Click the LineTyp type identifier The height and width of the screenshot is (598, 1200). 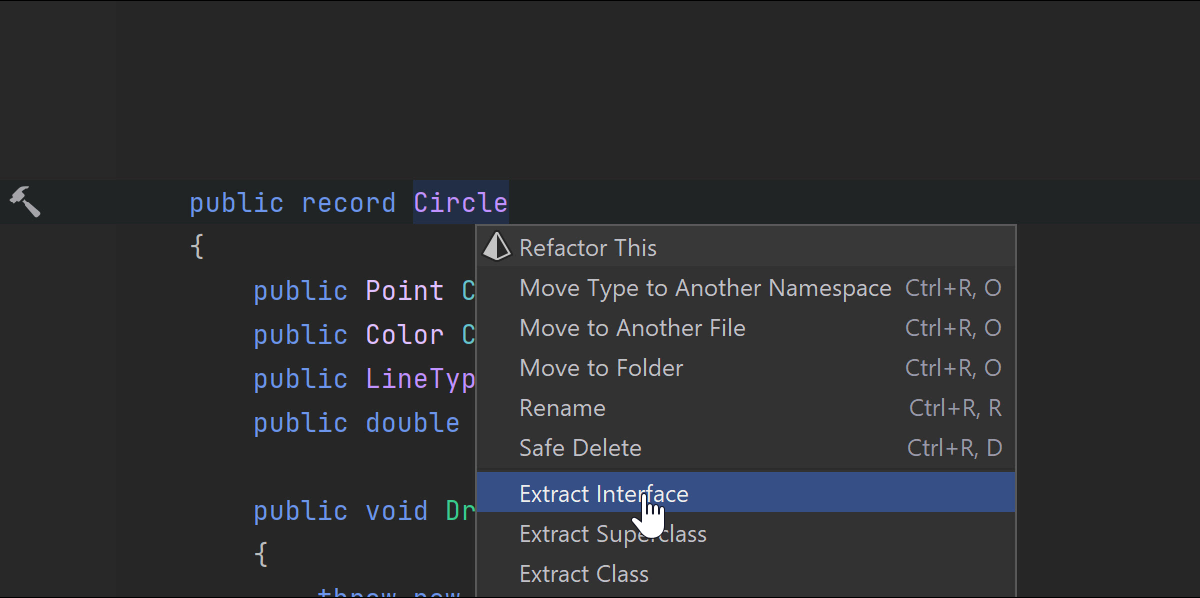pos(418,379)
